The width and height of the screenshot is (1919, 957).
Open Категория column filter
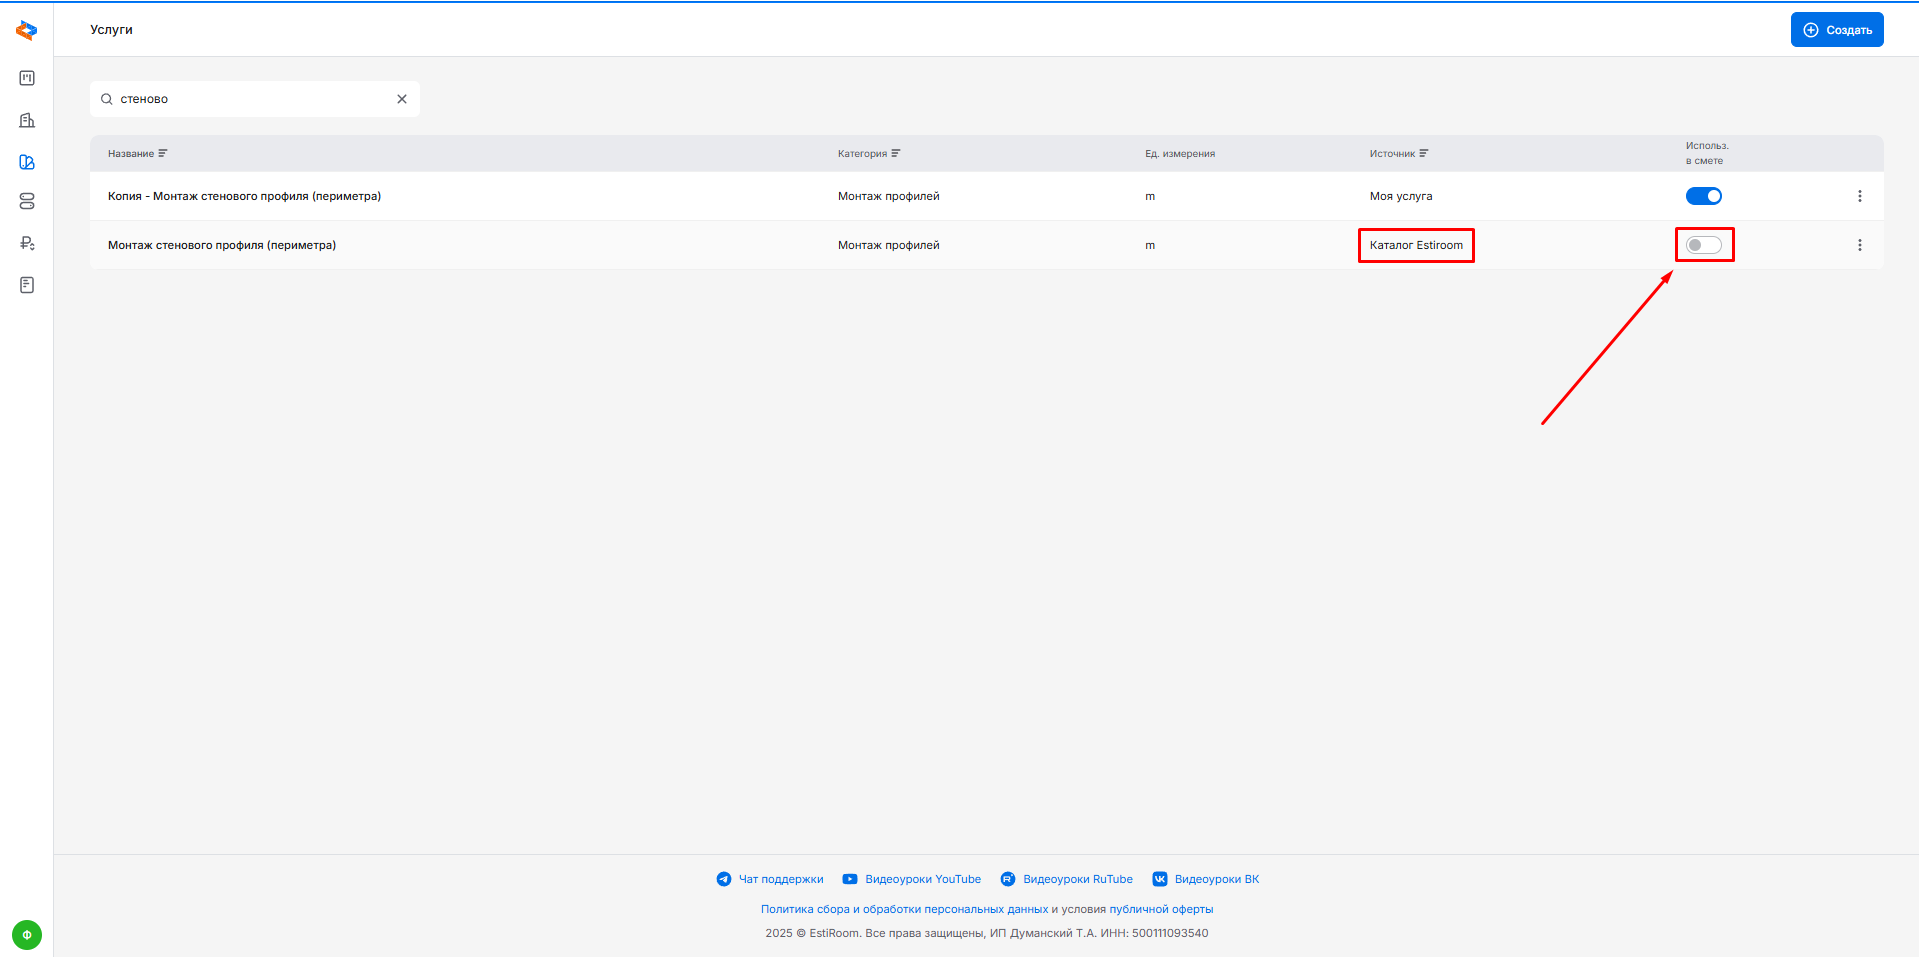pos(896,154)
